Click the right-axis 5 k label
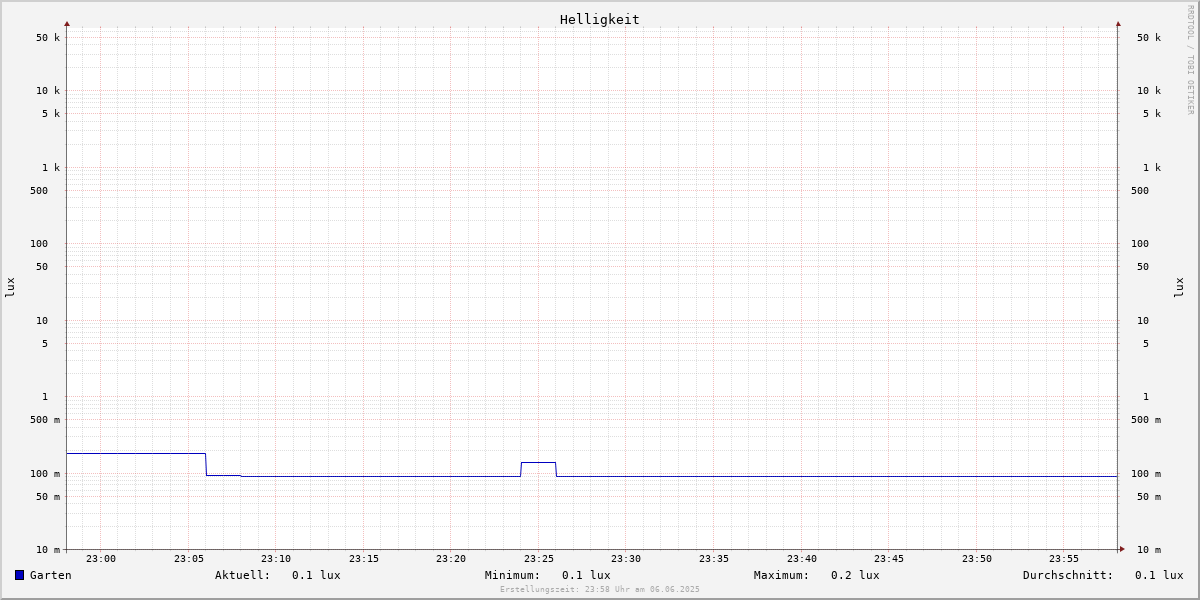The image size is (1200, 600). [x=1152, y=114]
